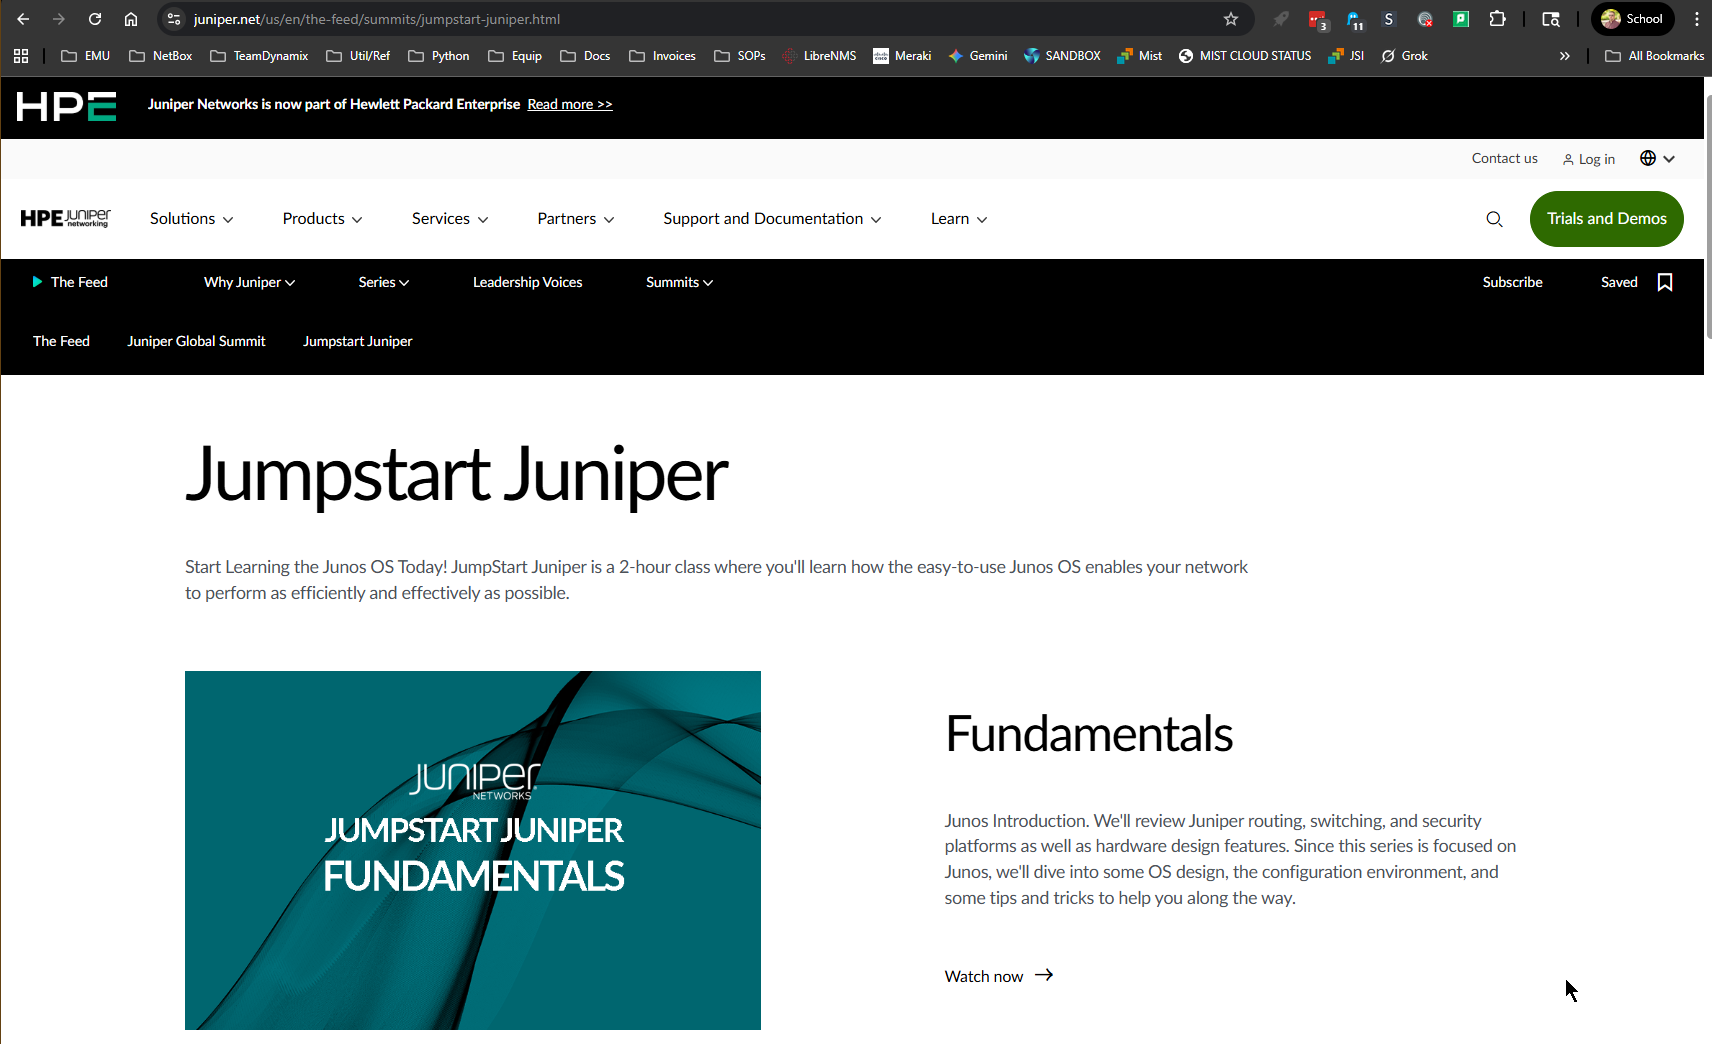Open the Chrome three-dot menu
The height and width of the screenshot is (1044, 1712).
point(1697,19)
